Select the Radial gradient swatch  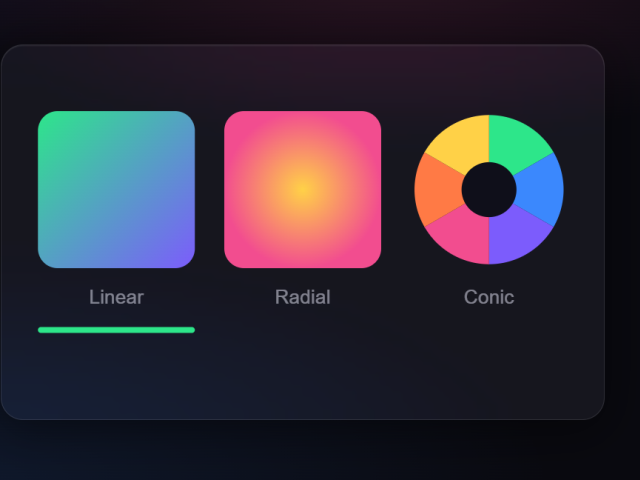coord(302,189)
